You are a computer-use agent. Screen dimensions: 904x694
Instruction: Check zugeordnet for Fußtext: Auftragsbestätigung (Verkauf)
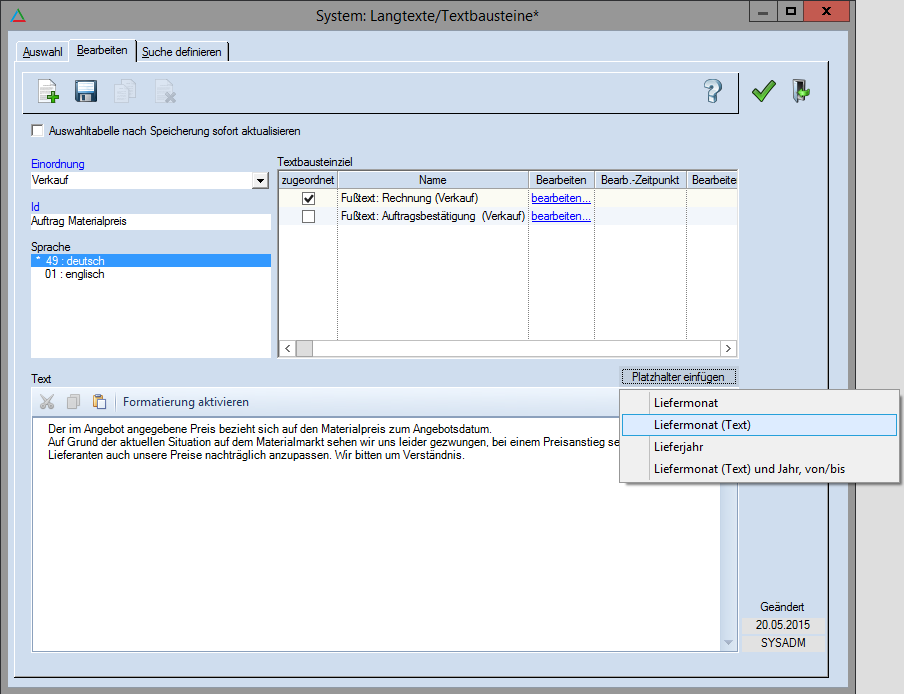tap(308, 216)
